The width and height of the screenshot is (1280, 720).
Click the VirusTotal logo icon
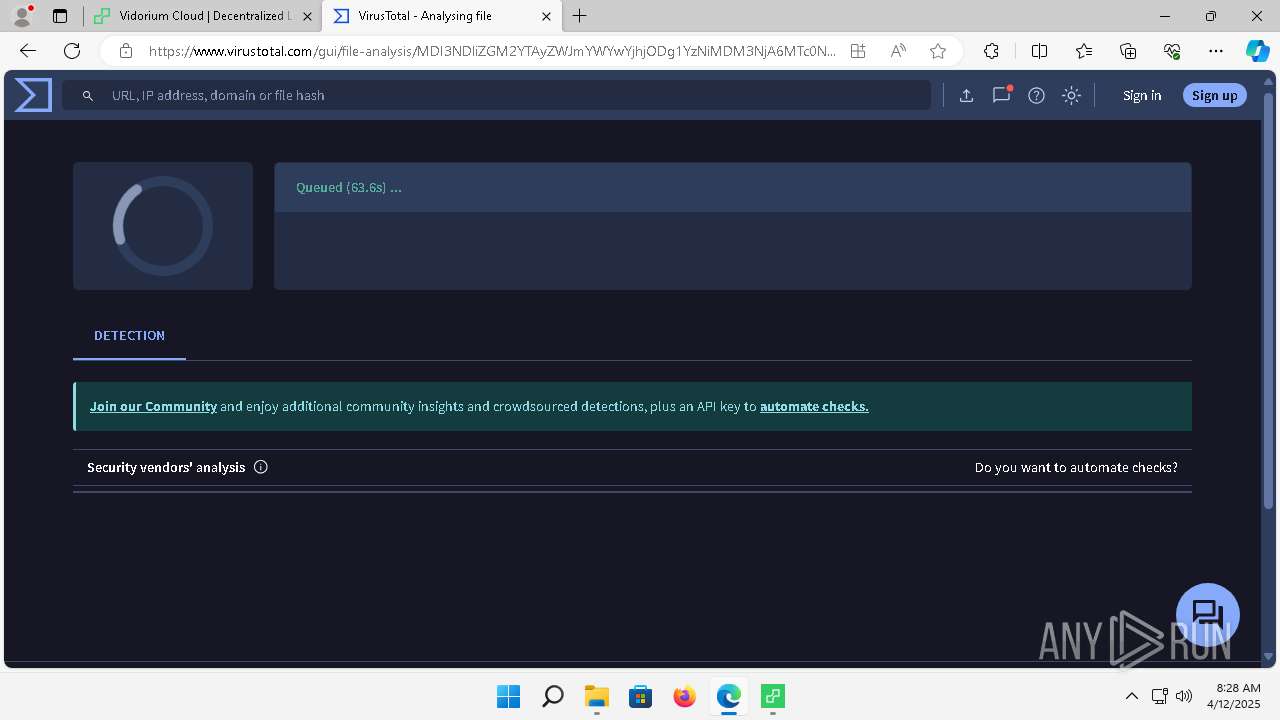33,95
